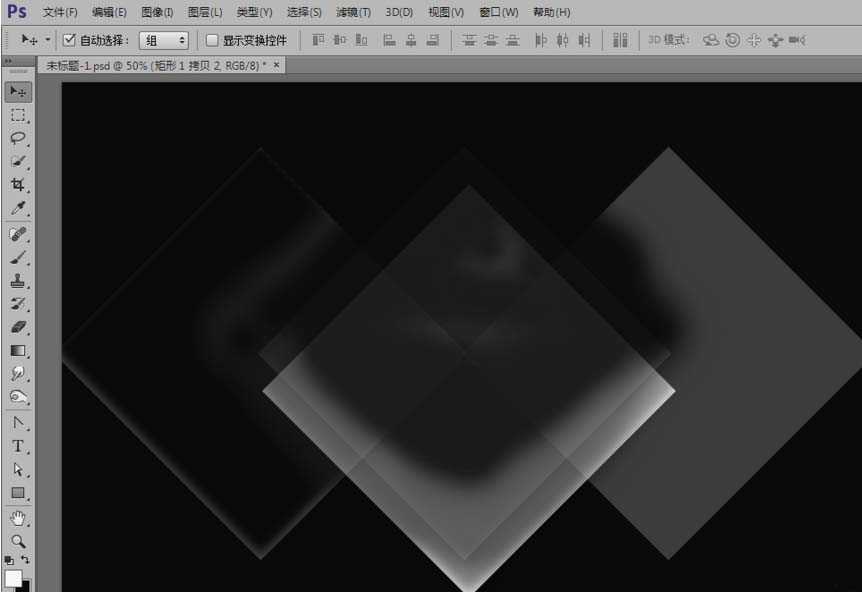Open the 帮助(H) menu
This screenshot has width=862, height=592.
click(x=551, y=12)
